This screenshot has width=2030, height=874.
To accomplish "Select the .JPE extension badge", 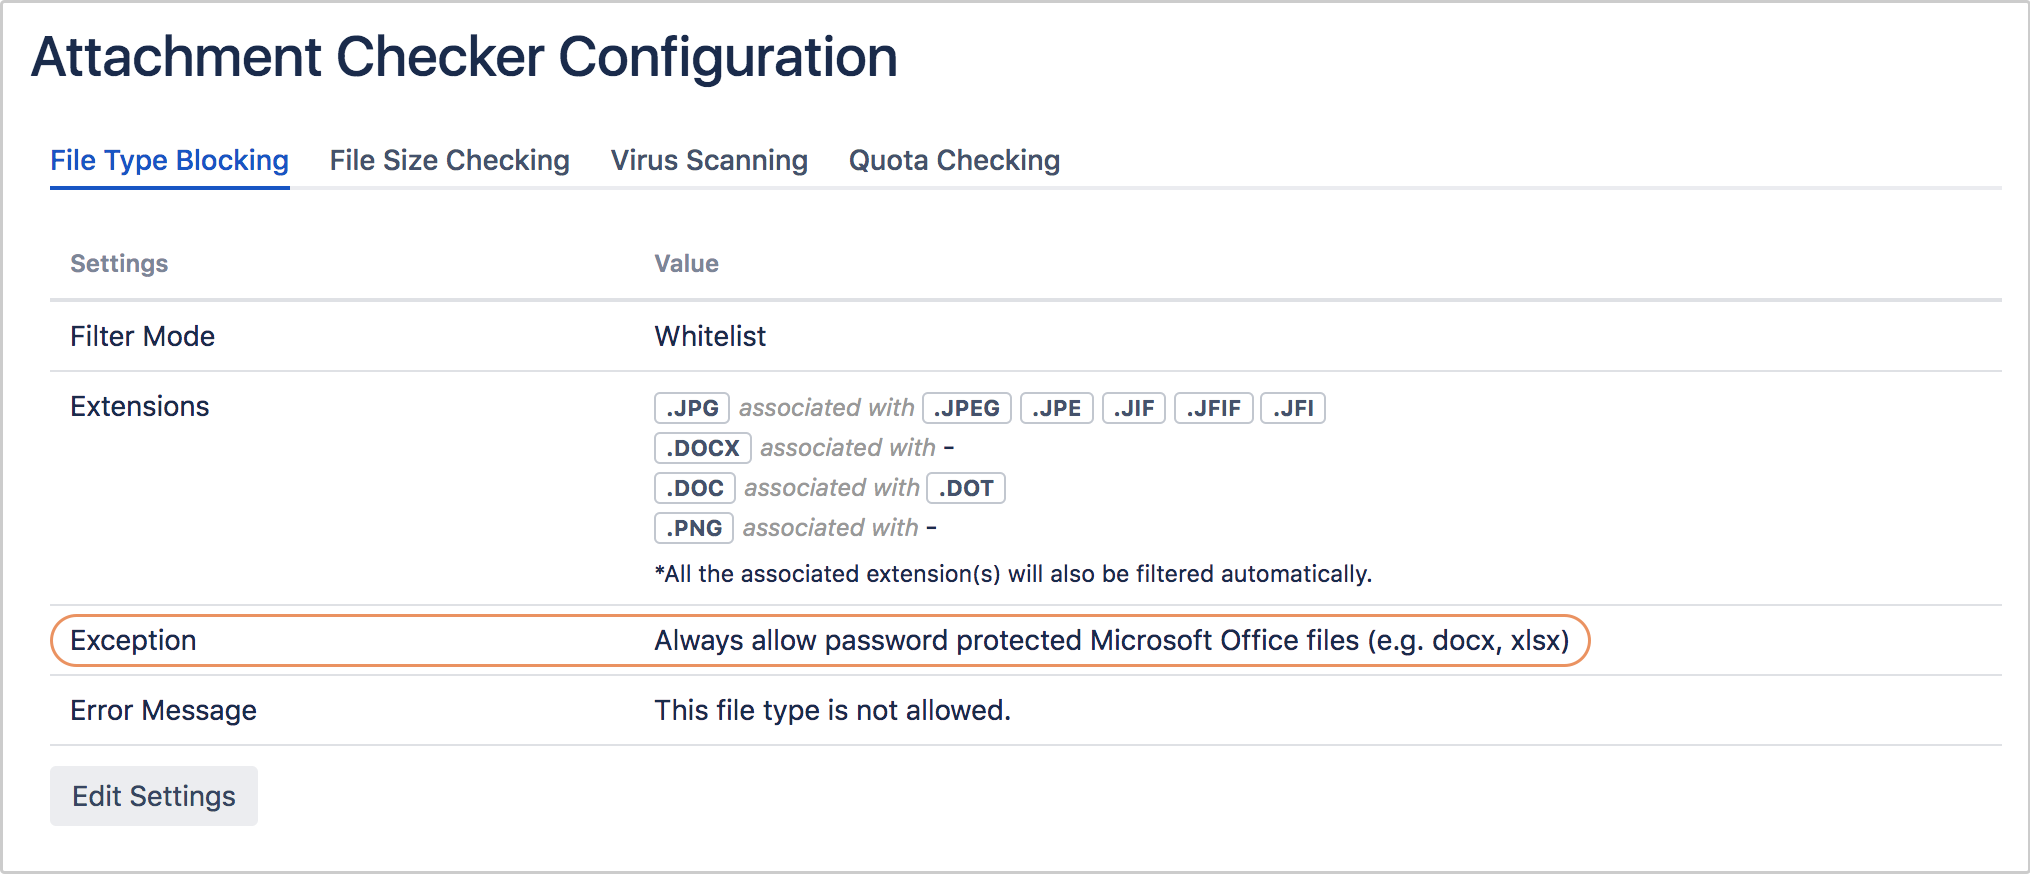I will (x=1056, y=407).
